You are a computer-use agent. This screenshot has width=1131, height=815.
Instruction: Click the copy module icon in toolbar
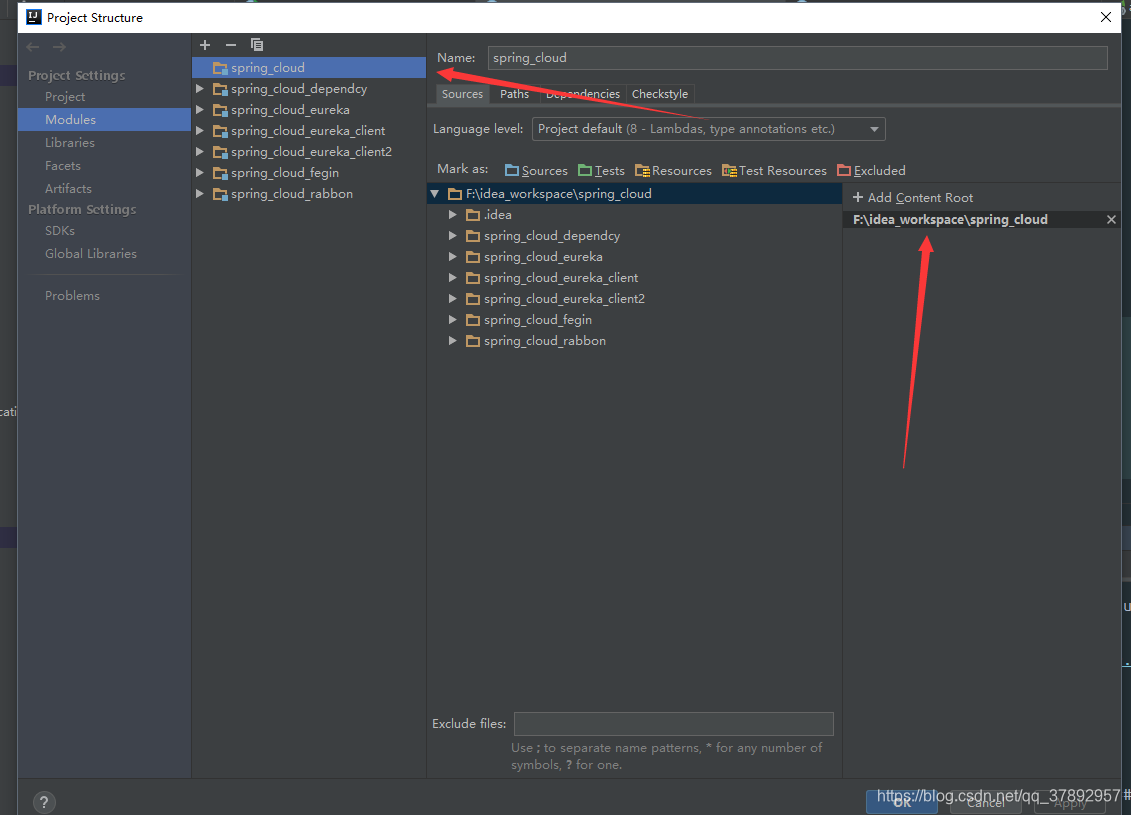click(256, 44)
